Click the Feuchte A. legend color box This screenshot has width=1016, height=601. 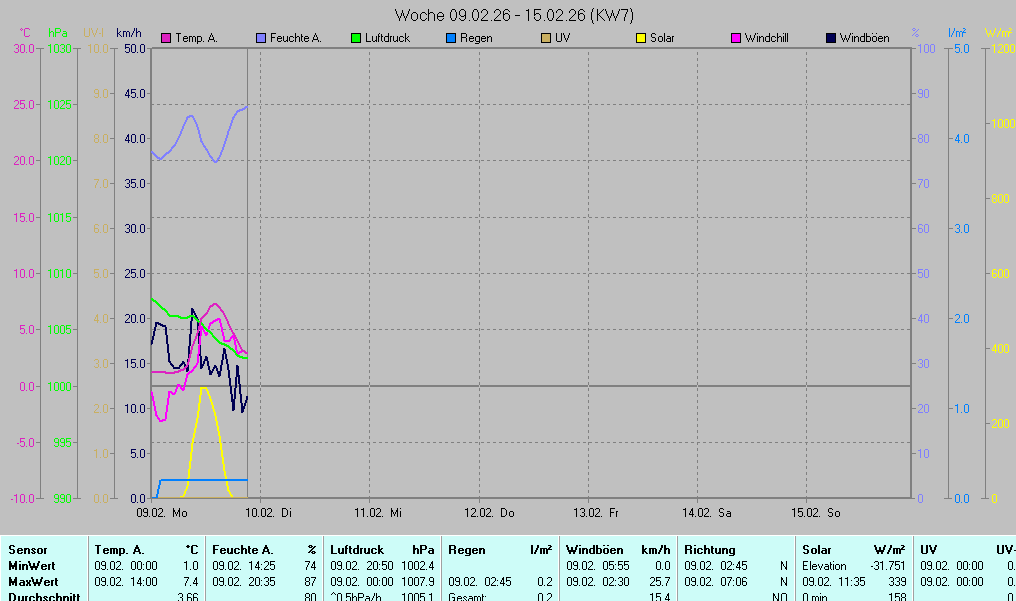pos(262,38)
